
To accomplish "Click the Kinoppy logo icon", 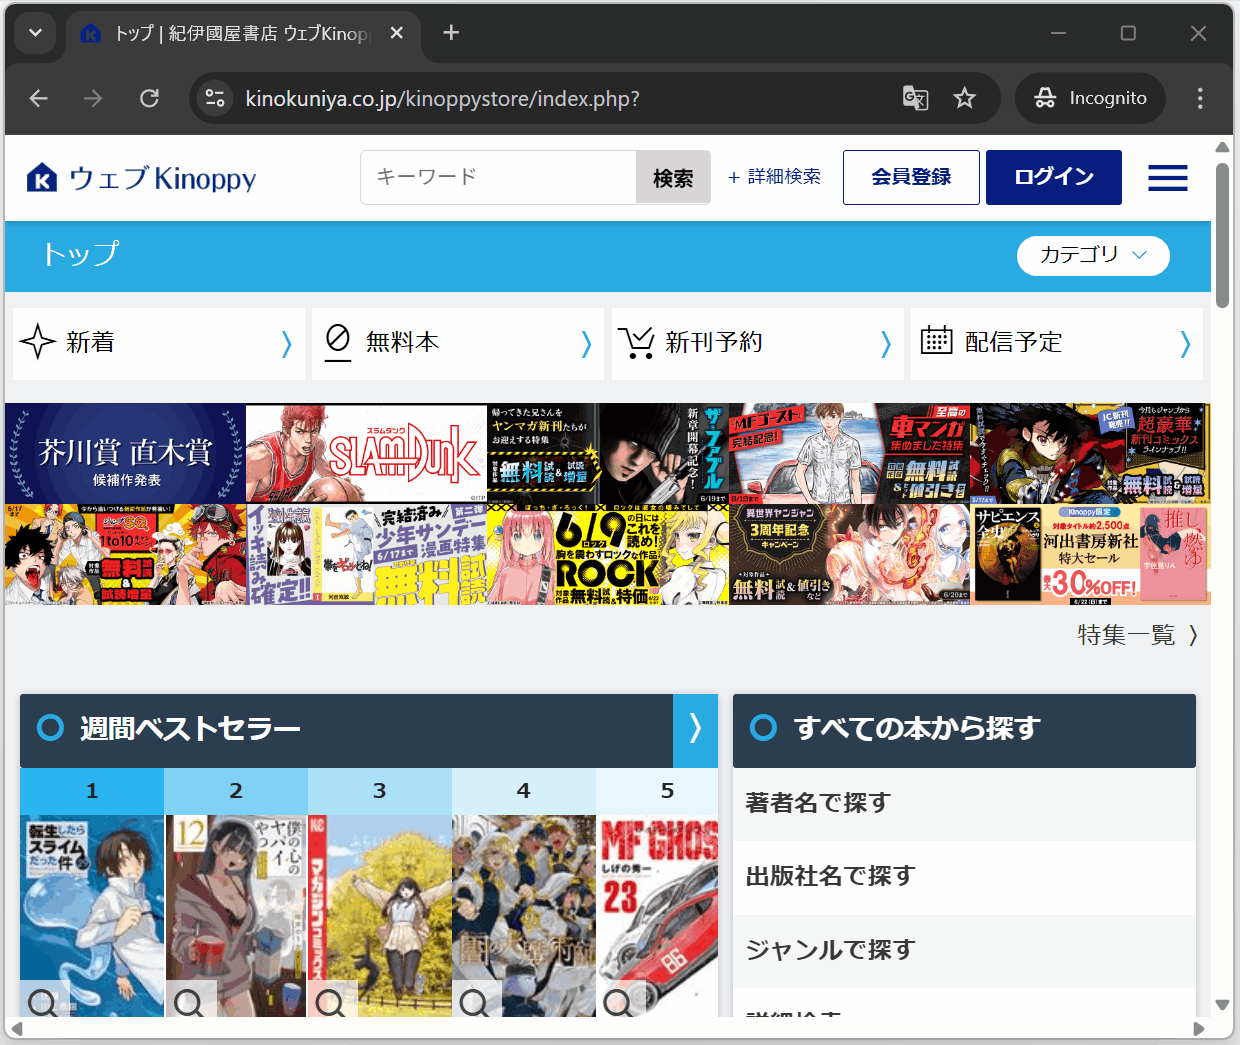I will (42, 178).
